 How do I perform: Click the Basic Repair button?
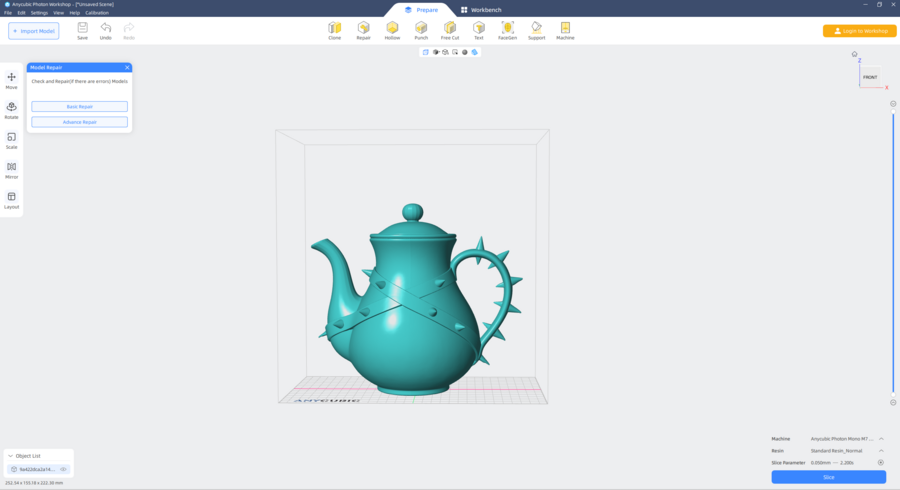[x=79, y=106]
